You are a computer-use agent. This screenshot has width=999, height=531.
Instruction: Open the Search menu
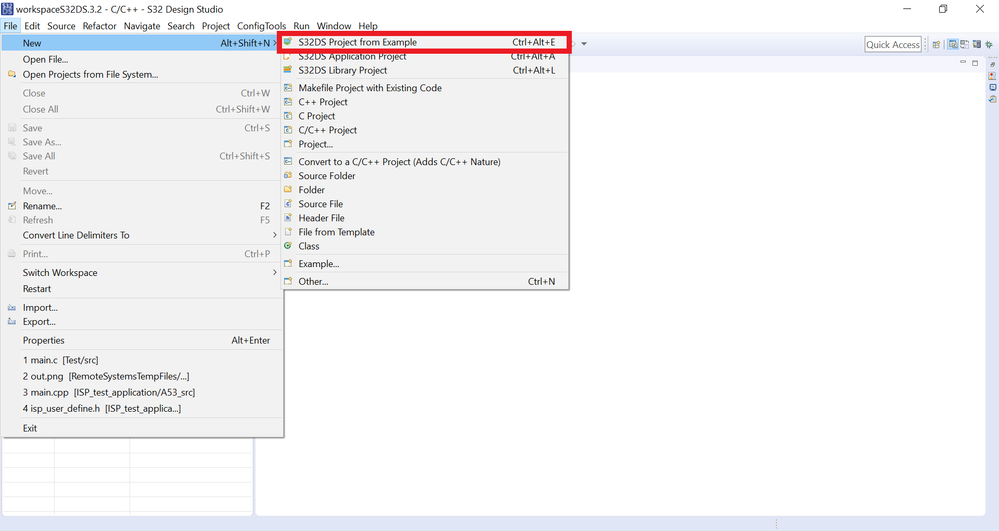pos(181,26)
